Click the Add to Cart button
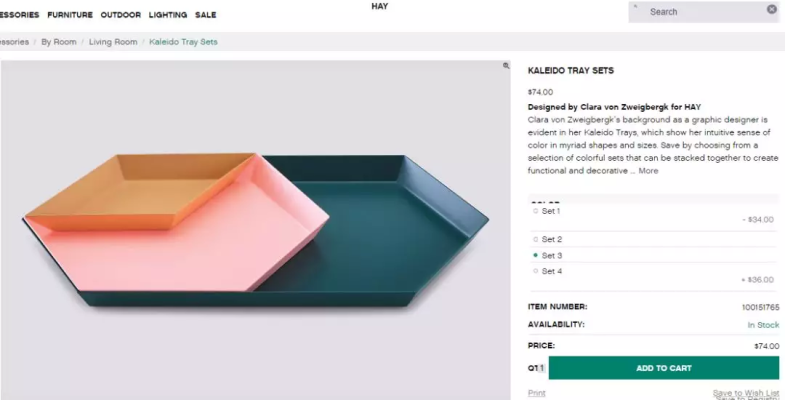This screenshot has height=400, width=785. coord(663,368)
